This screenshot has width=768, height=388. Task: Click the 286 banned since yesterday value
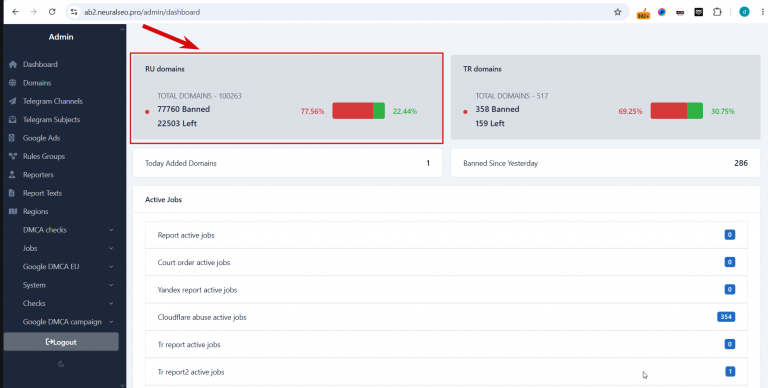coord(741,163)
